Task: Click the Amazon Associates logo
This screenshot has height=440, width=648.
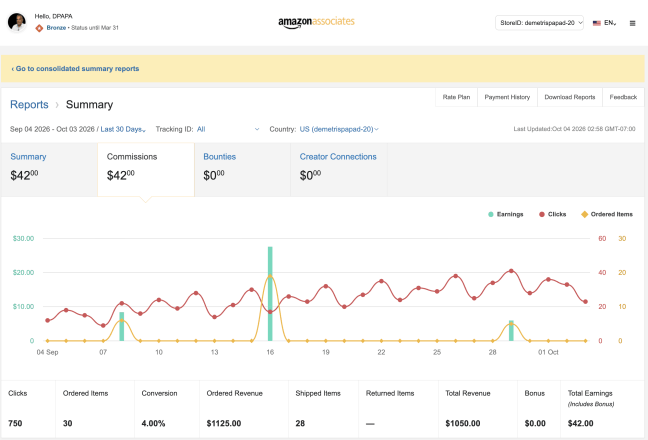Action: point(316,22)
